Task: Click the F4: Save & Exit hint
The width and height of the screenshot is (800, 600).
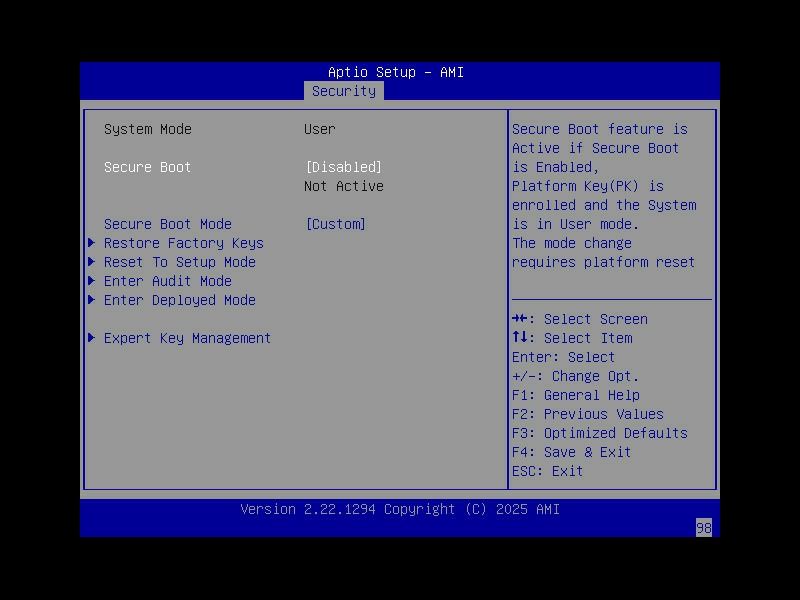Action: click(571, 452)
